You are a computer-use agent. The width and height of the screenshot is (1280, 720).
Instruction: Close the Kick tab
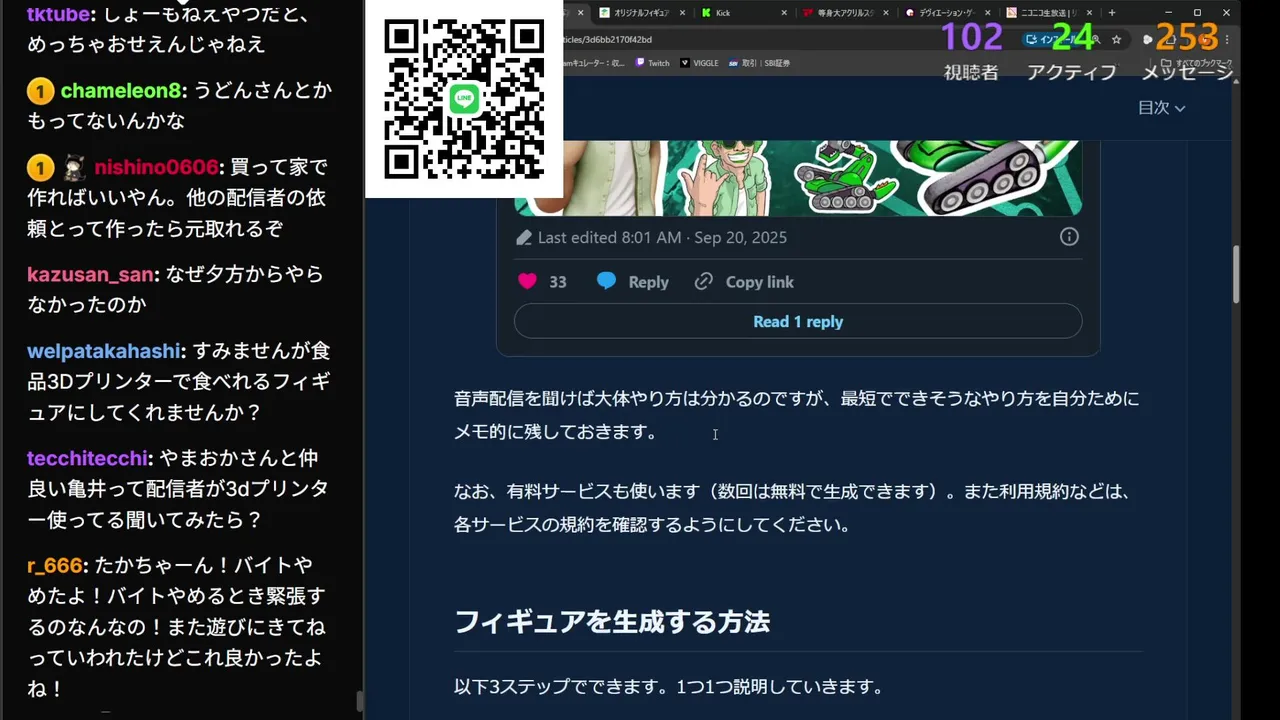click(783, 13)
